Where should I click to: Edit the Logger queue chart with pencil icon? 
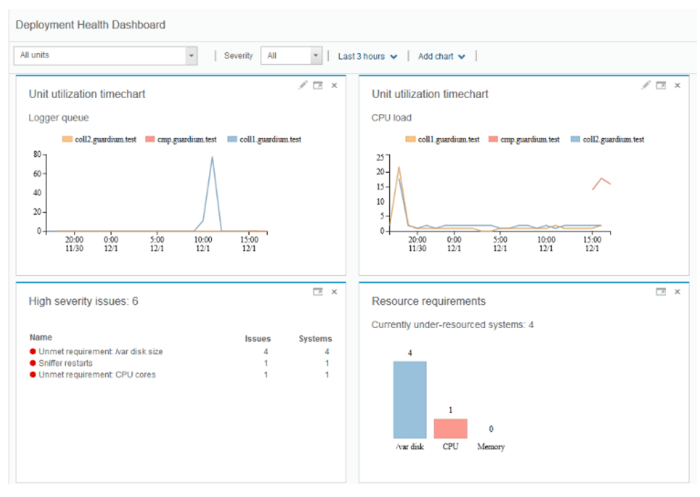point(303,85)
